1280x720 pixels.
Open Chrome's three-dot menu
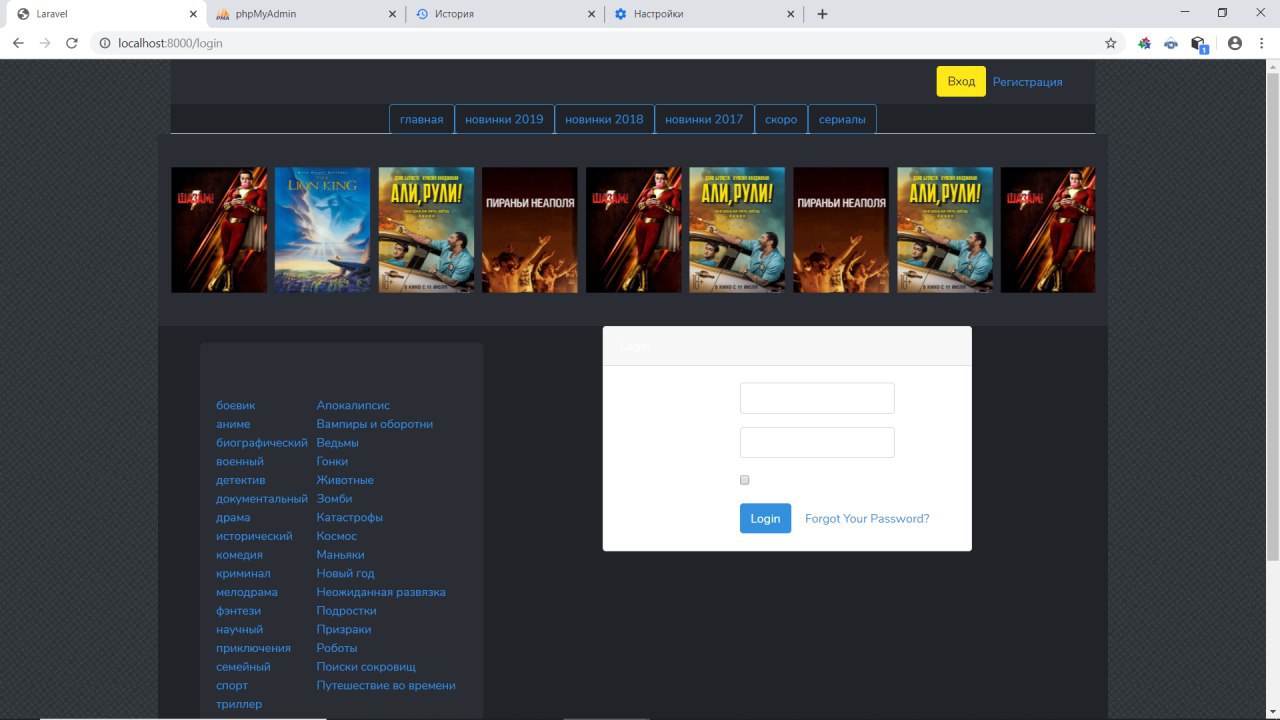(1262, 43)
